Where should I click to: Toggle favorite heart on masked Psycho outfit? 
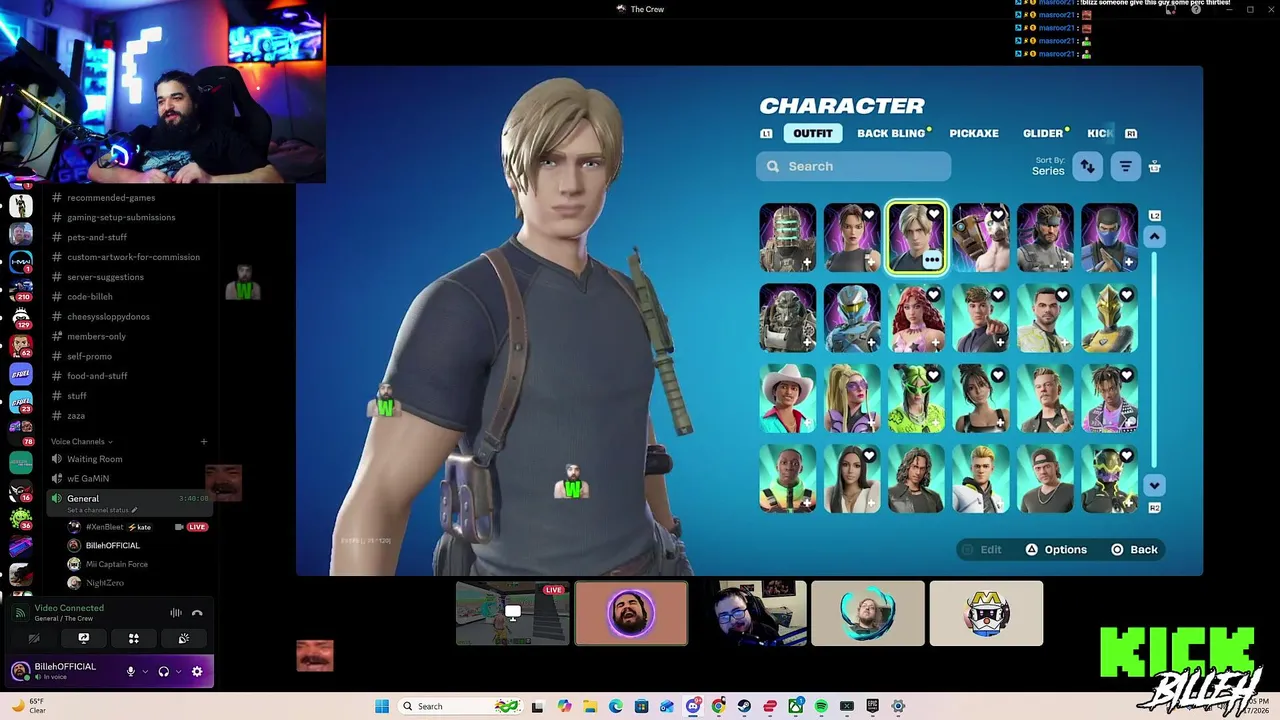(998, 215)
